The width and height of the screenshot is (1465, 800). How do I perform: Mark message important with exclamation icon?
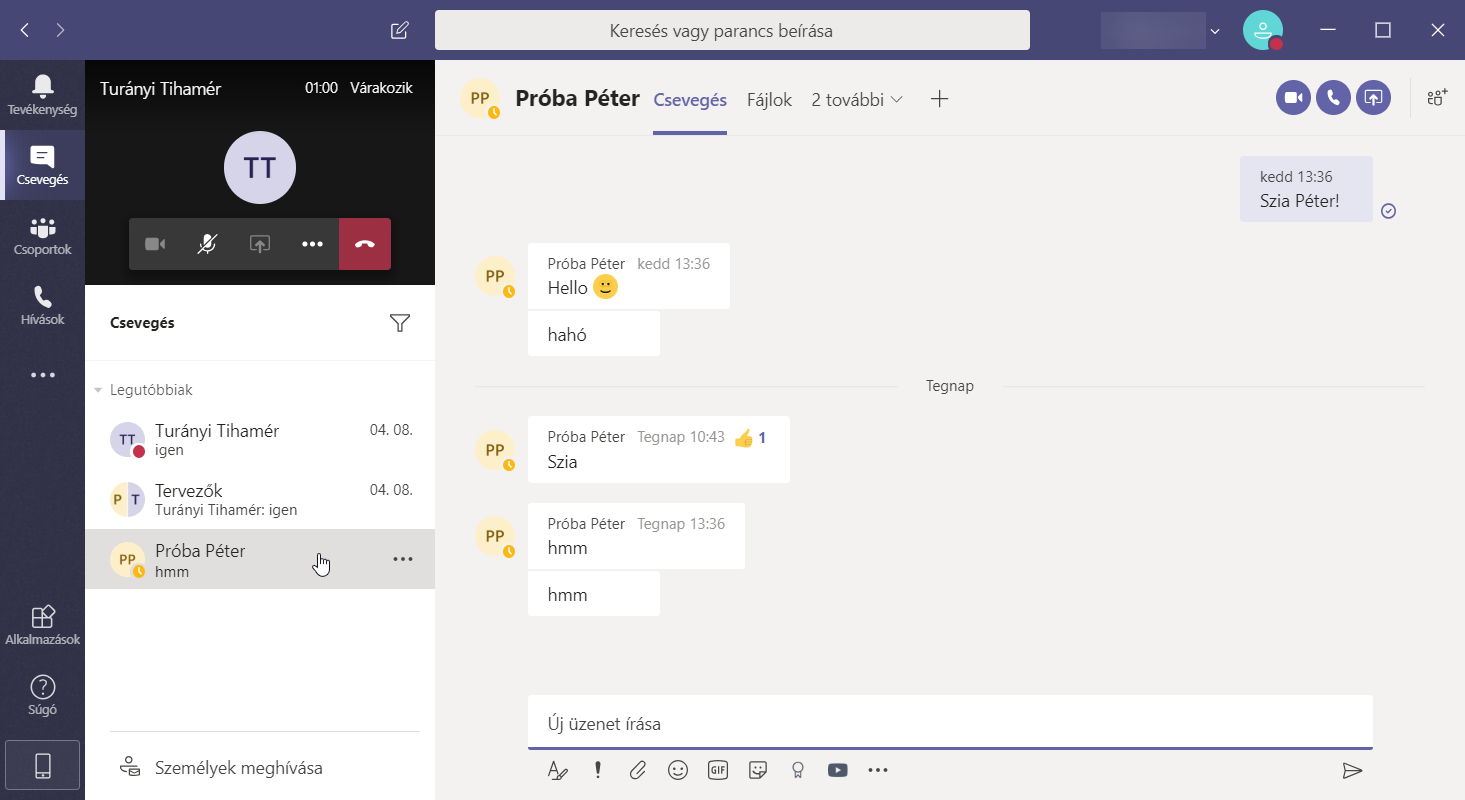598,770
